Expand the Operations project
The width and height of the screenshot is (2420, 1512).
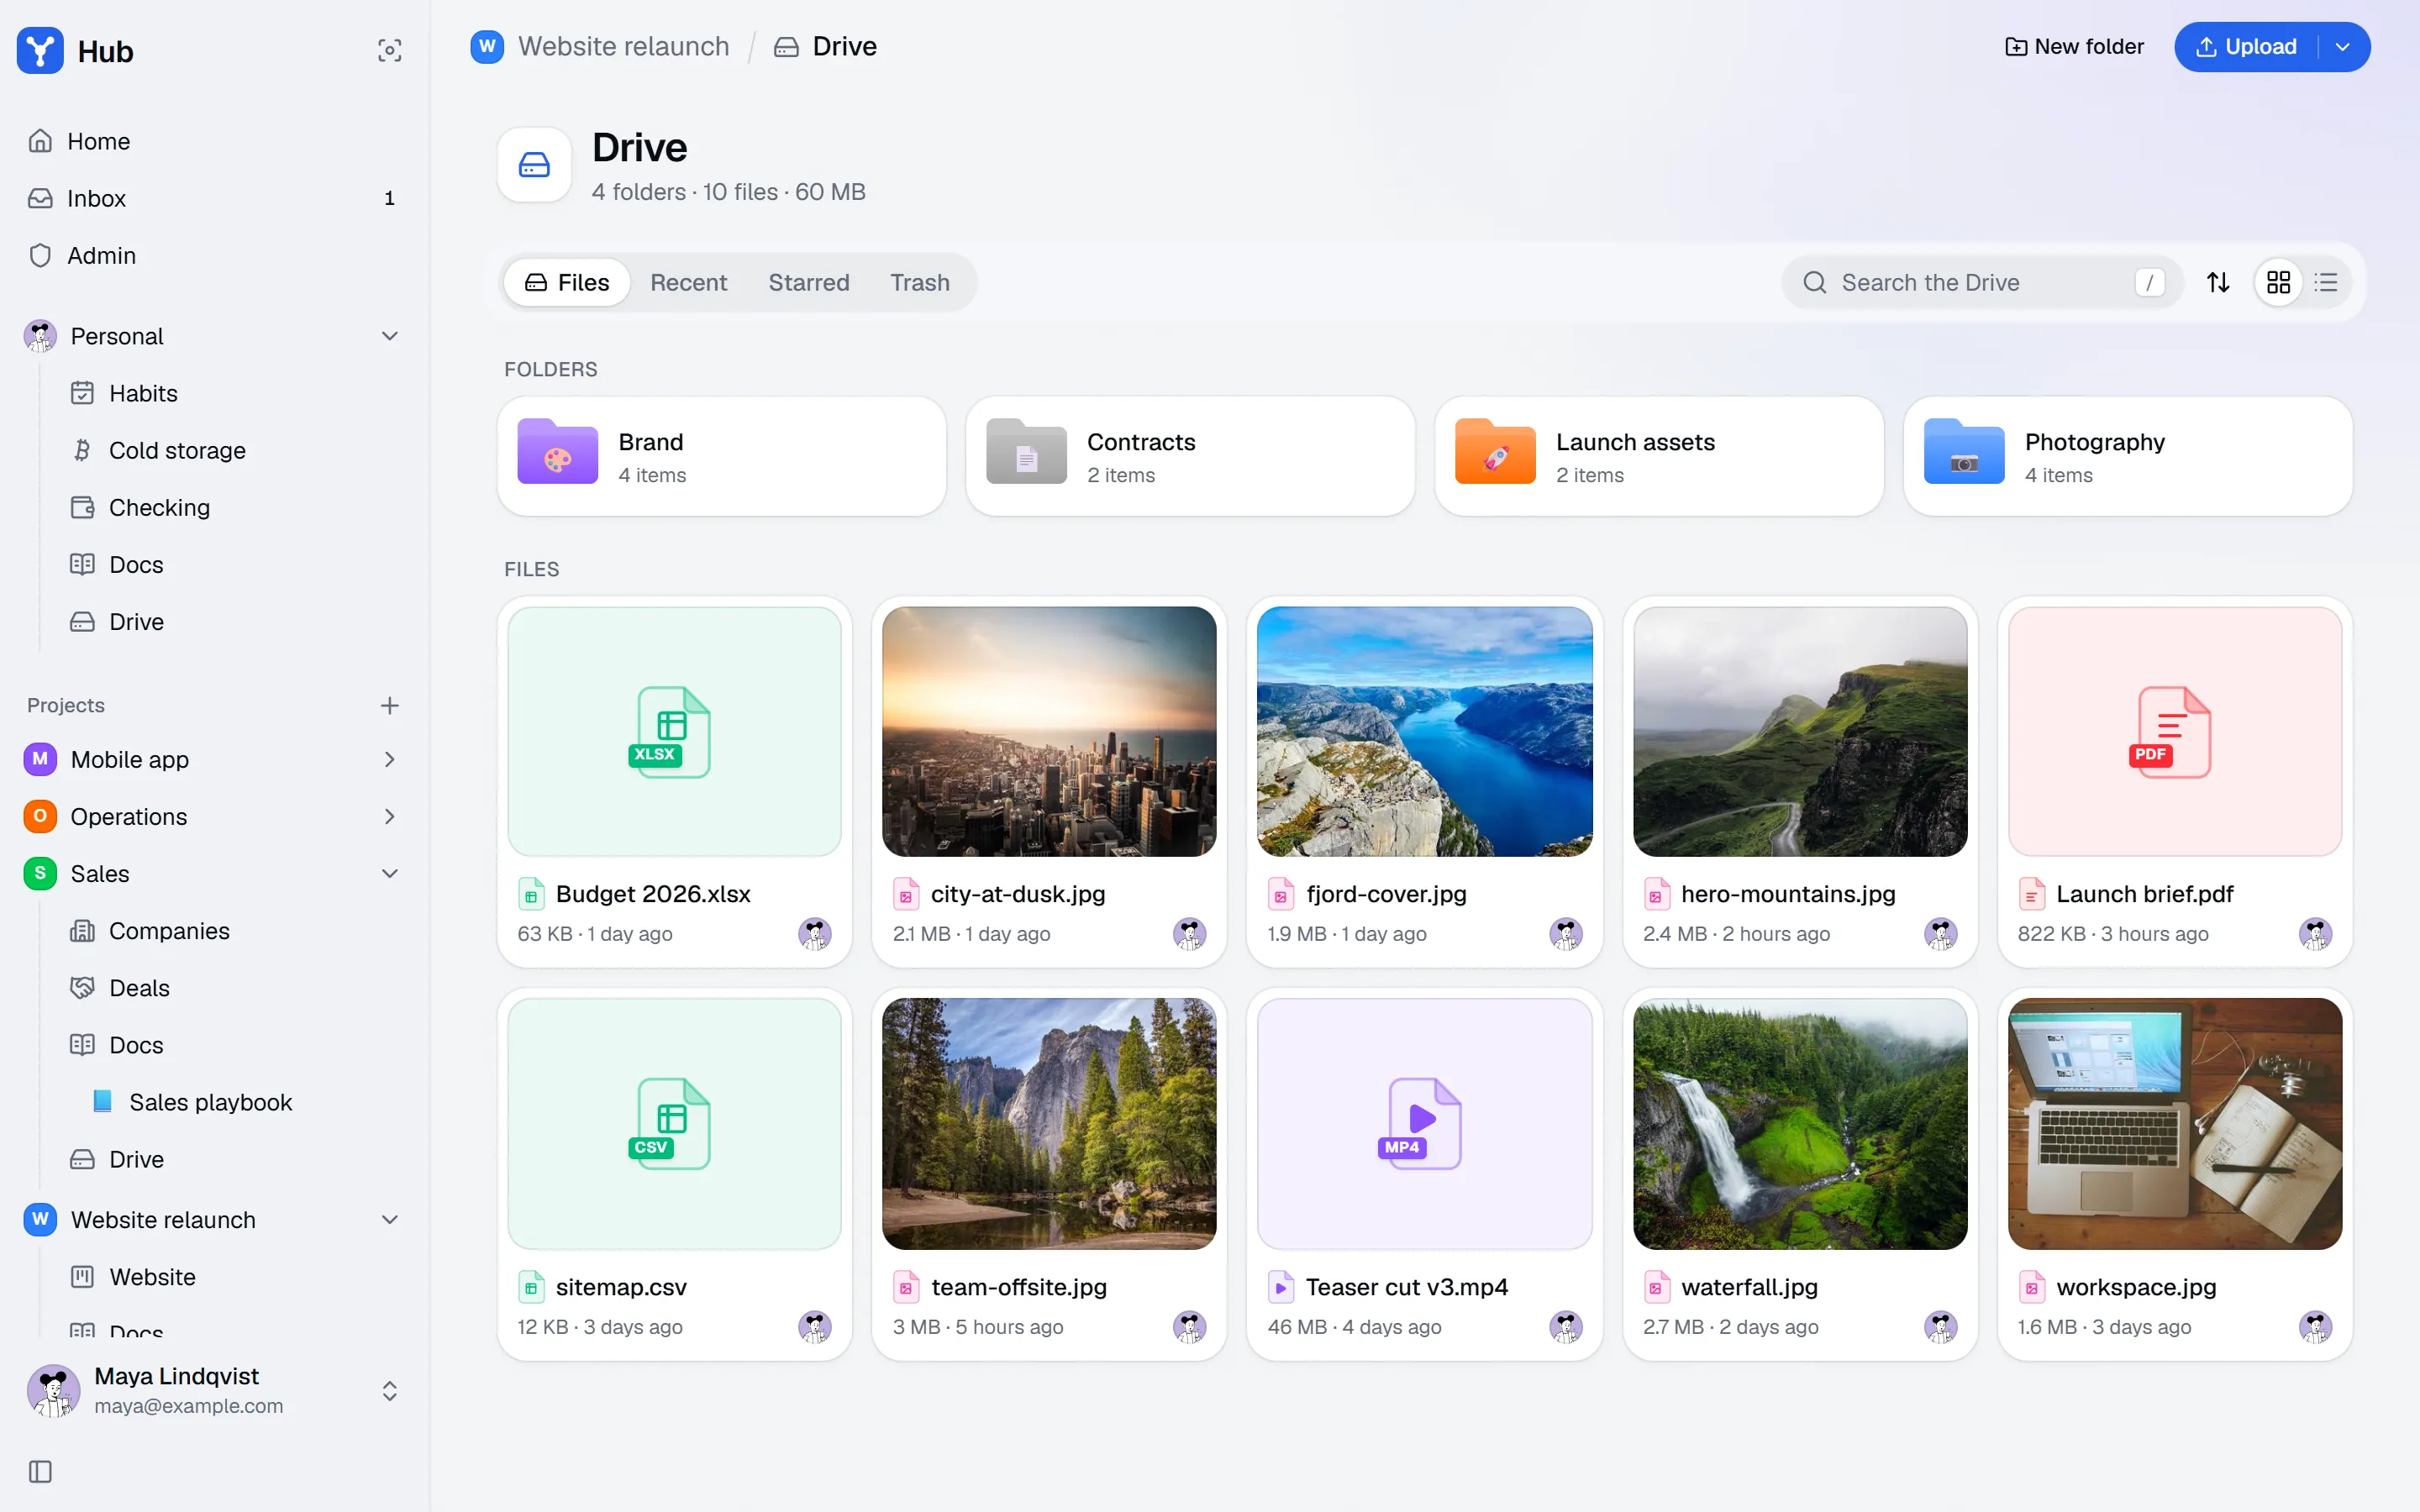pyautogui.click(x=390, y=816)
